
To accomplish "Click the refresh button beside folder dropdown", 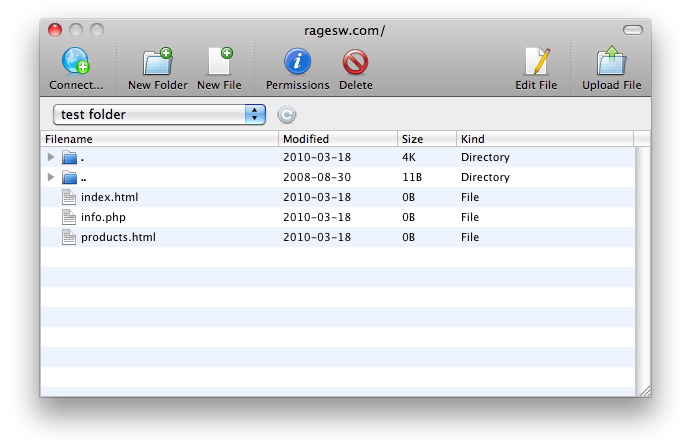I will coord(286,114).
